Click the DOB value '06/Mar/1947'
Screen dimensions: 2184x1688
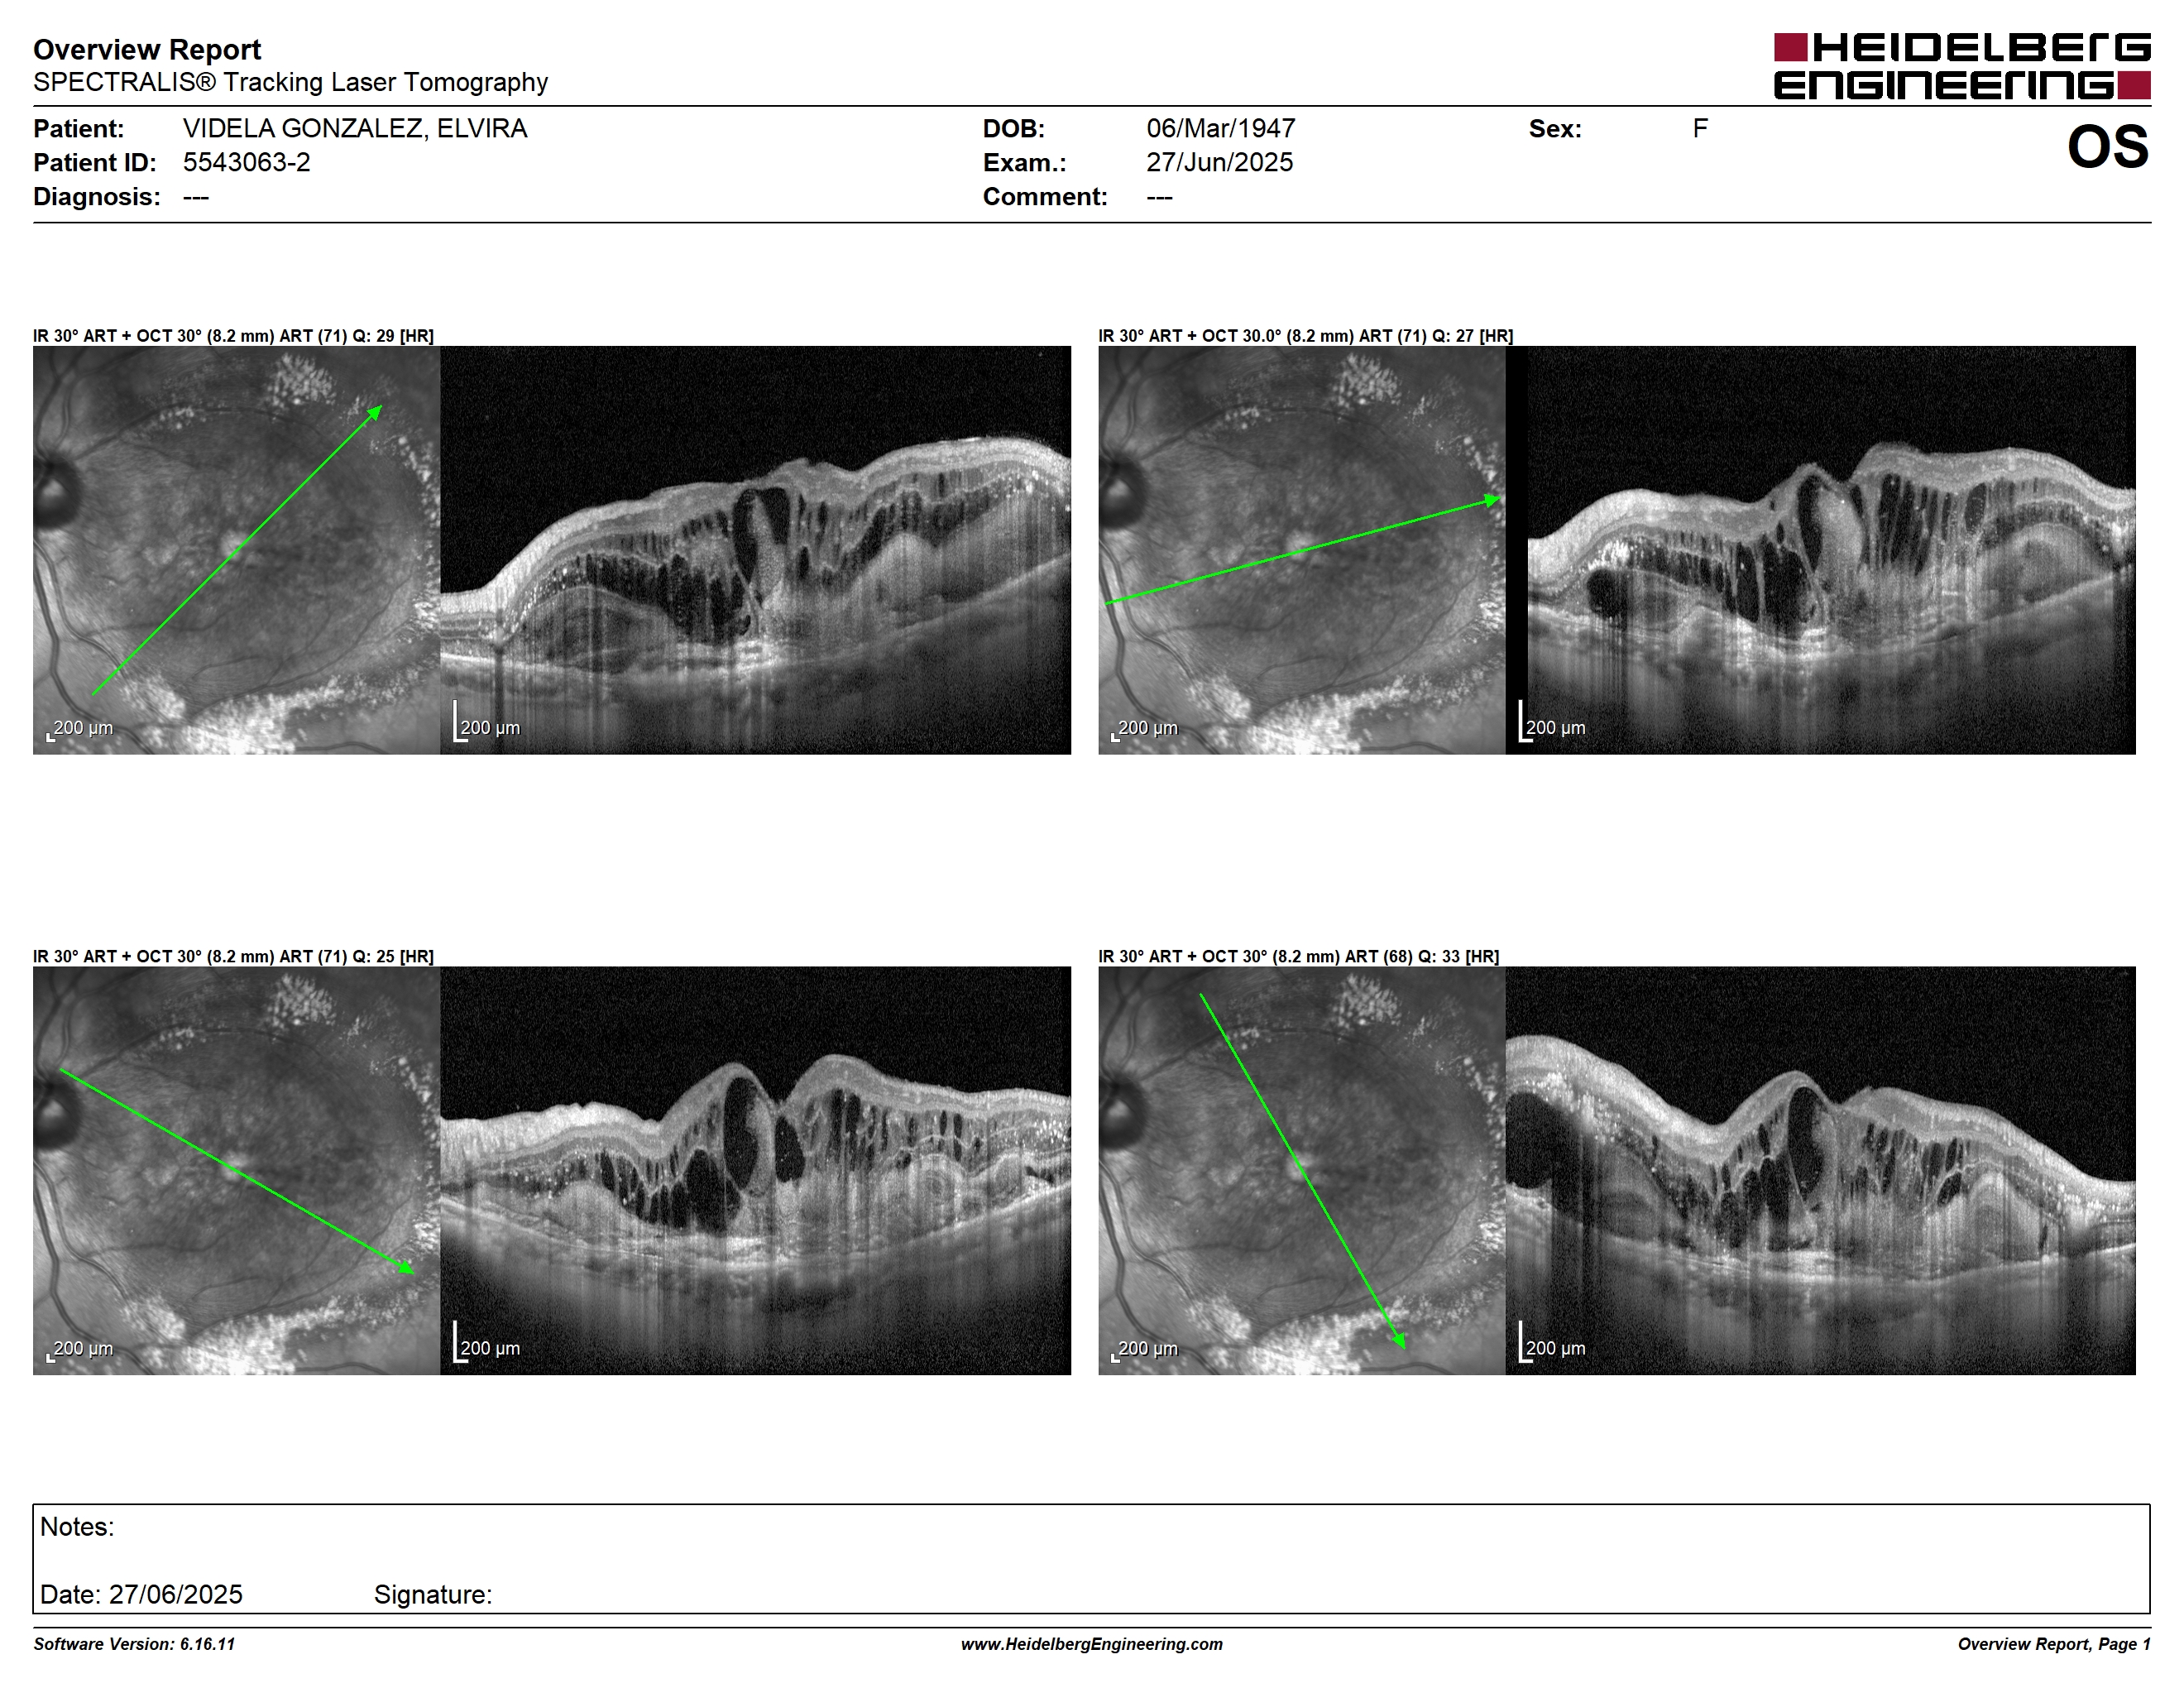click(1221, 129)
